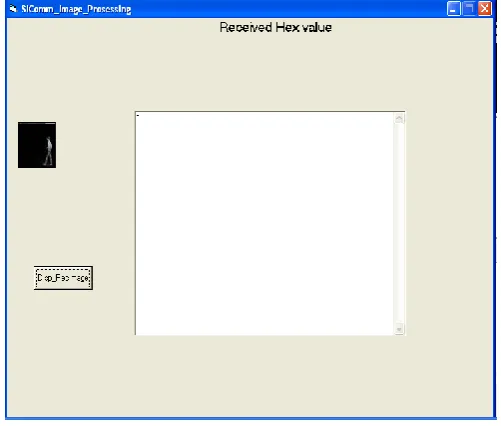Click the "Received Hex value" label
The width and height of the screenshot is (501, 426).
click(x=276, y=28)
